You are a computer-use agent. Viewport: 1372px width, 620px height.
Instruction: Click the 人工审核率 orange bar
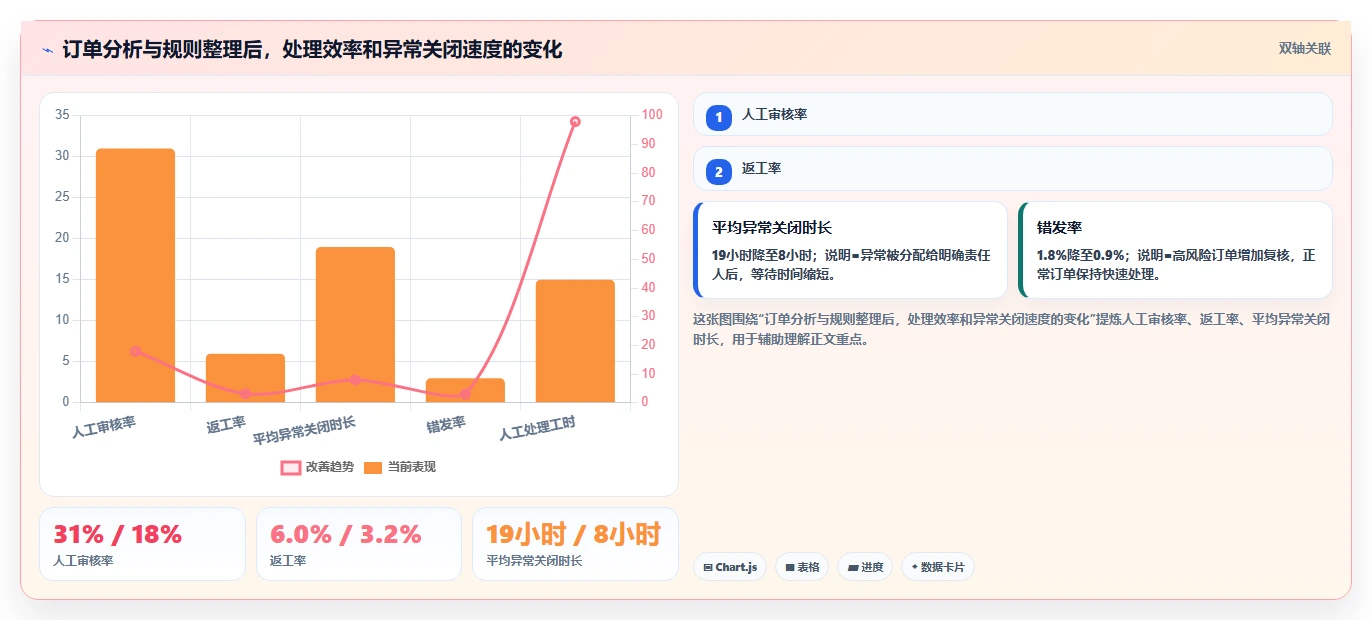pos(135,276)
